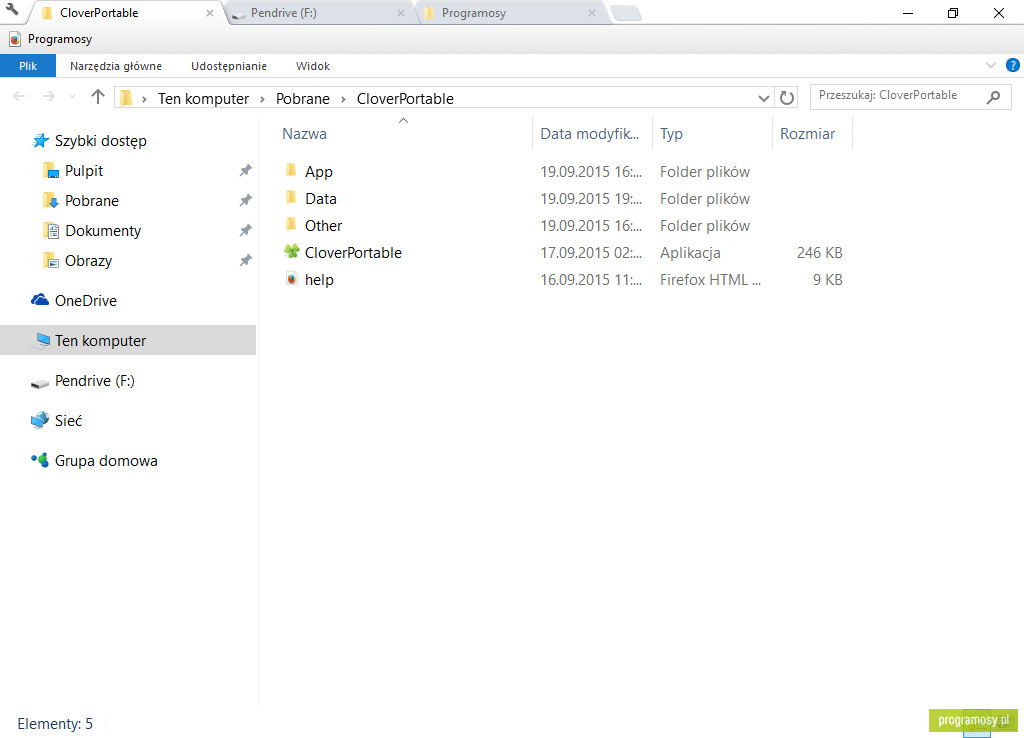
Task: Click pin icon next to Pobrane
Action: [246, 201]
